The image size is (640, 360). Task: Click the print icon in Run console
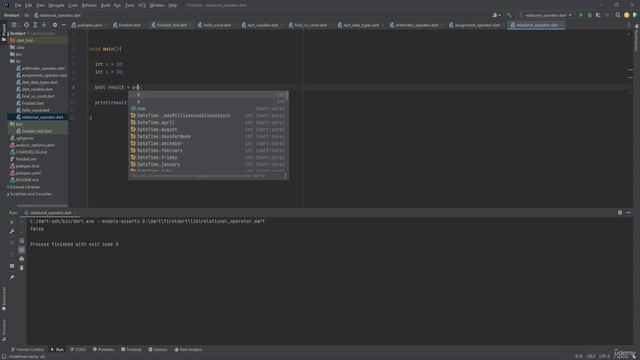(x=22, y=259)
